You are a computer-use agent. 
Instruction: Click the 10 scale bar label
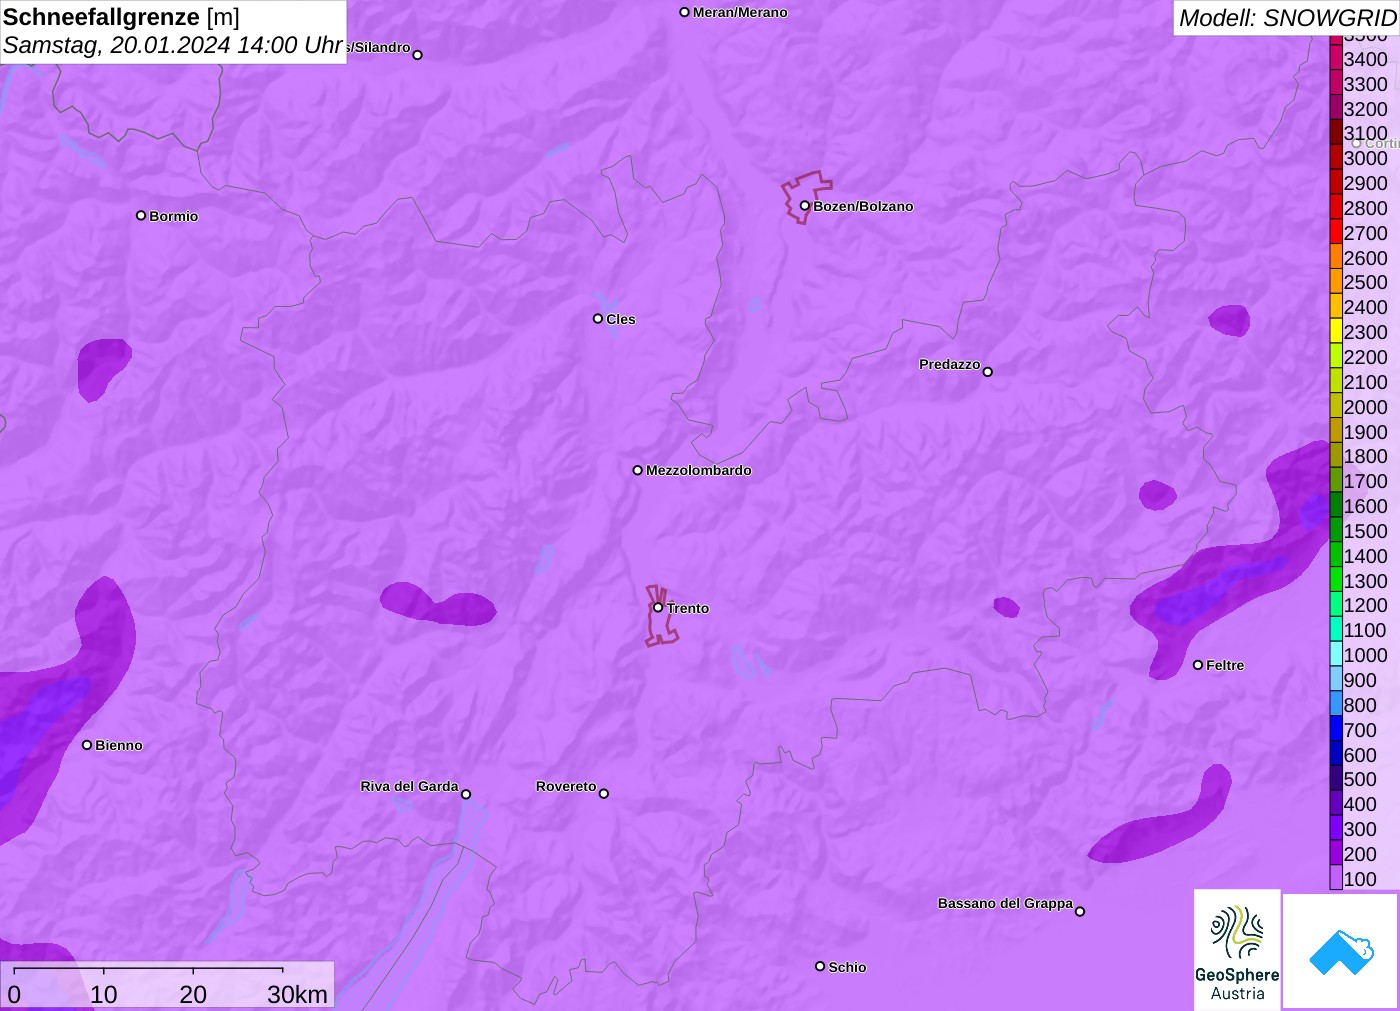[104, 994]
